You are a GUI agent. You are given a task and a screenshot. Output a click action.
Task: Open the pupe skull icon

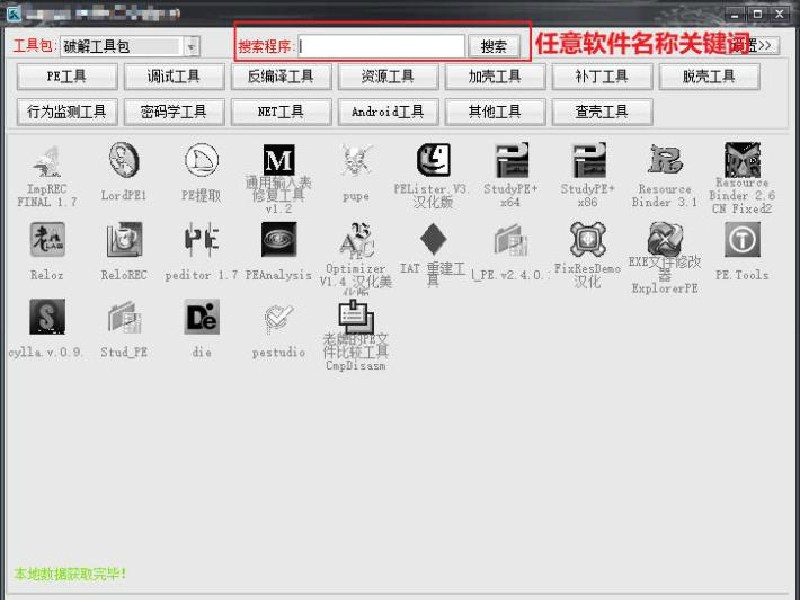point(356,160)
